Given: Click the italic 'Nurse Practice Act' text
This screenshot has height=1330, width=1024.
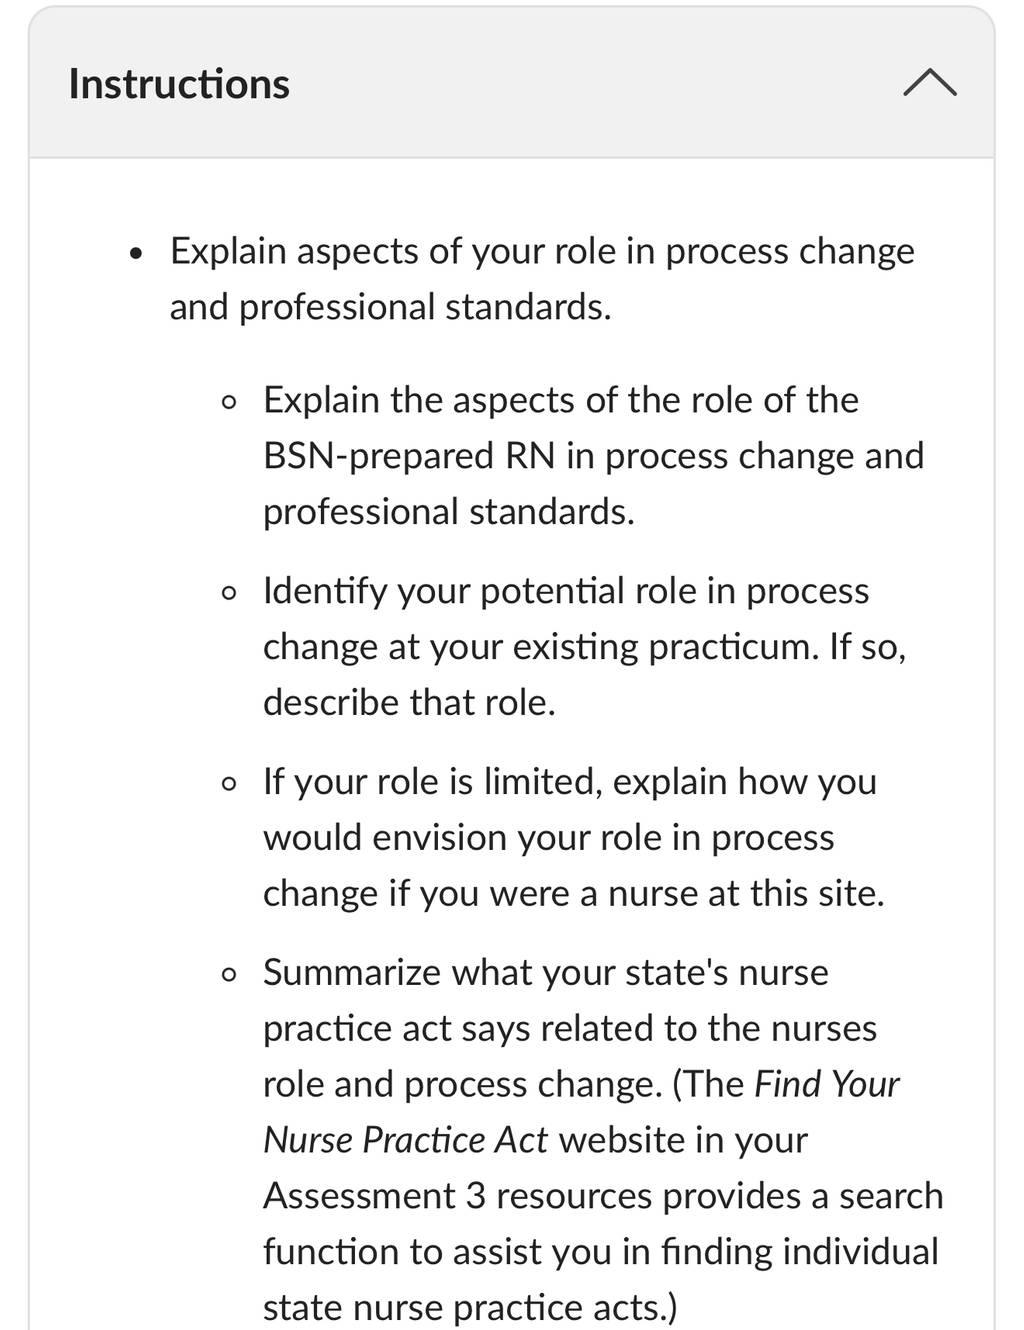Looking at the screenshot, I should (405, 1140).
